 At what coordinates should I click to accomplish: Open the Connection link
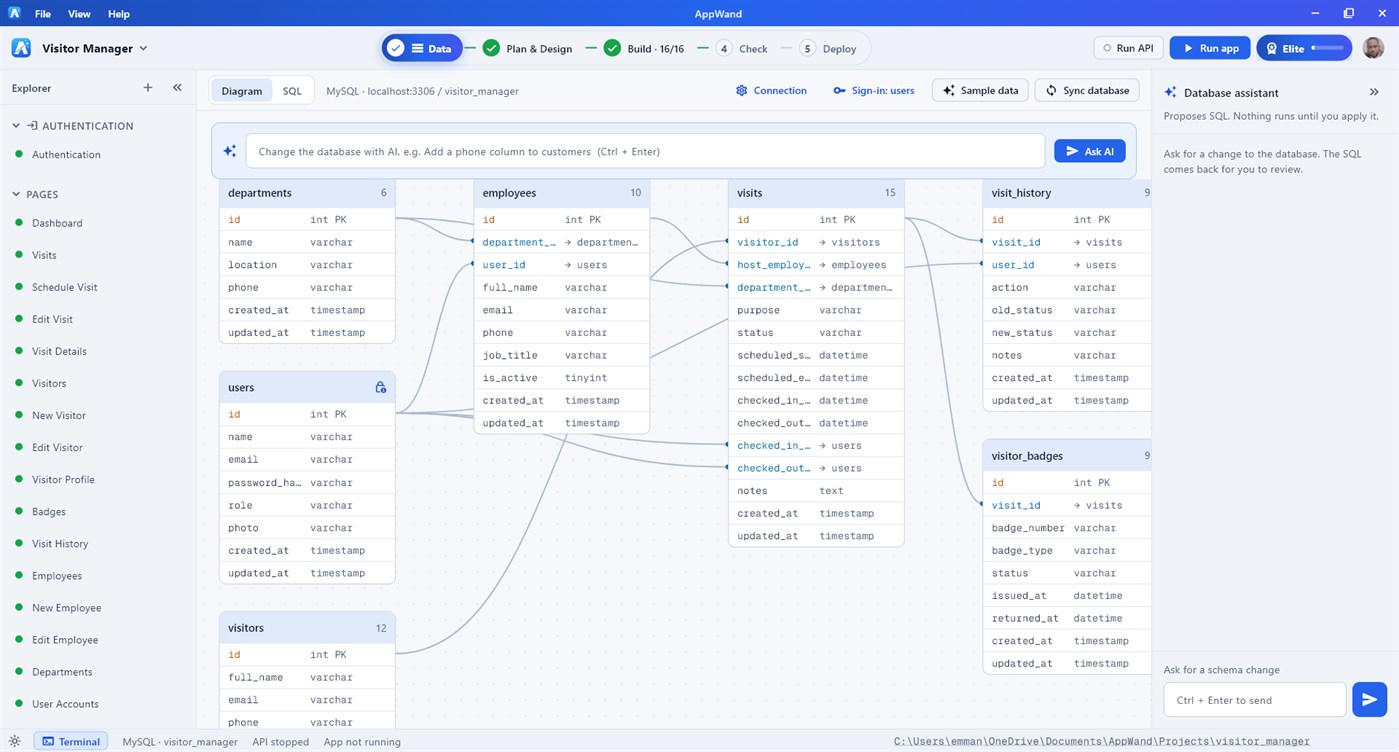click(771, 90)
